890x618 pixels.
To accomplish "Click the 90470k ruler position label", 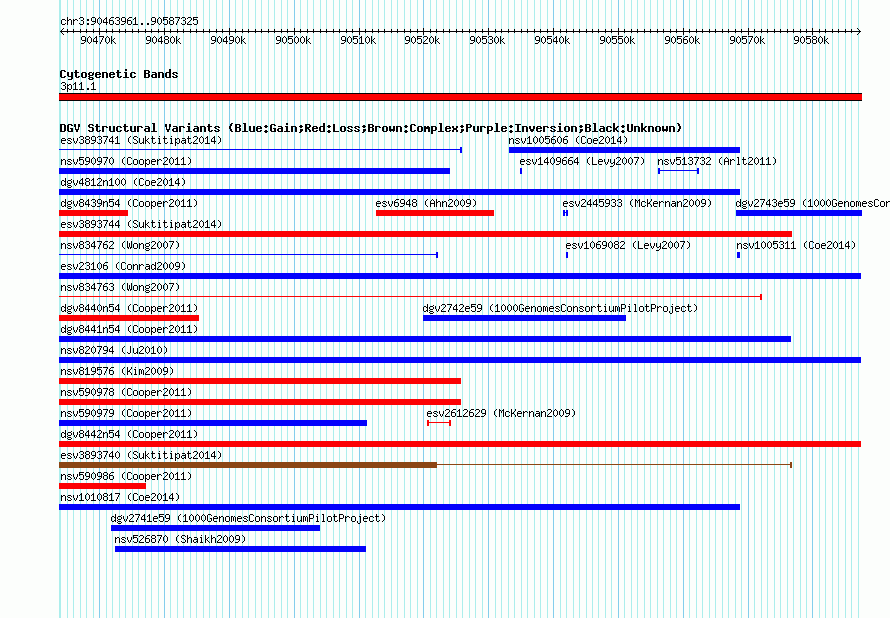I will coord(98,40).
